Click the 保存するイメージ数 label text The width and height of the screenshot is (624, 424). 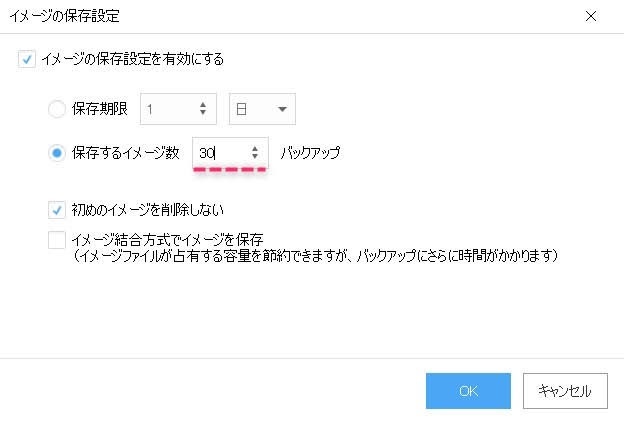125,153
